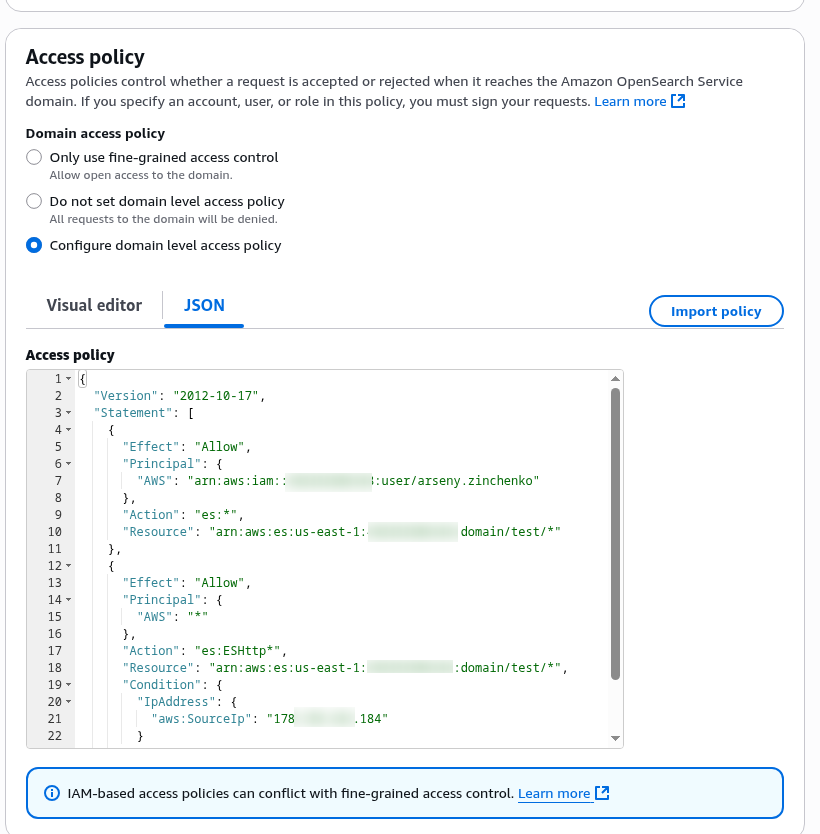Switch to the Visual editor tab
The width and height of the screenshot is (820, 834).
coord(94,305)
